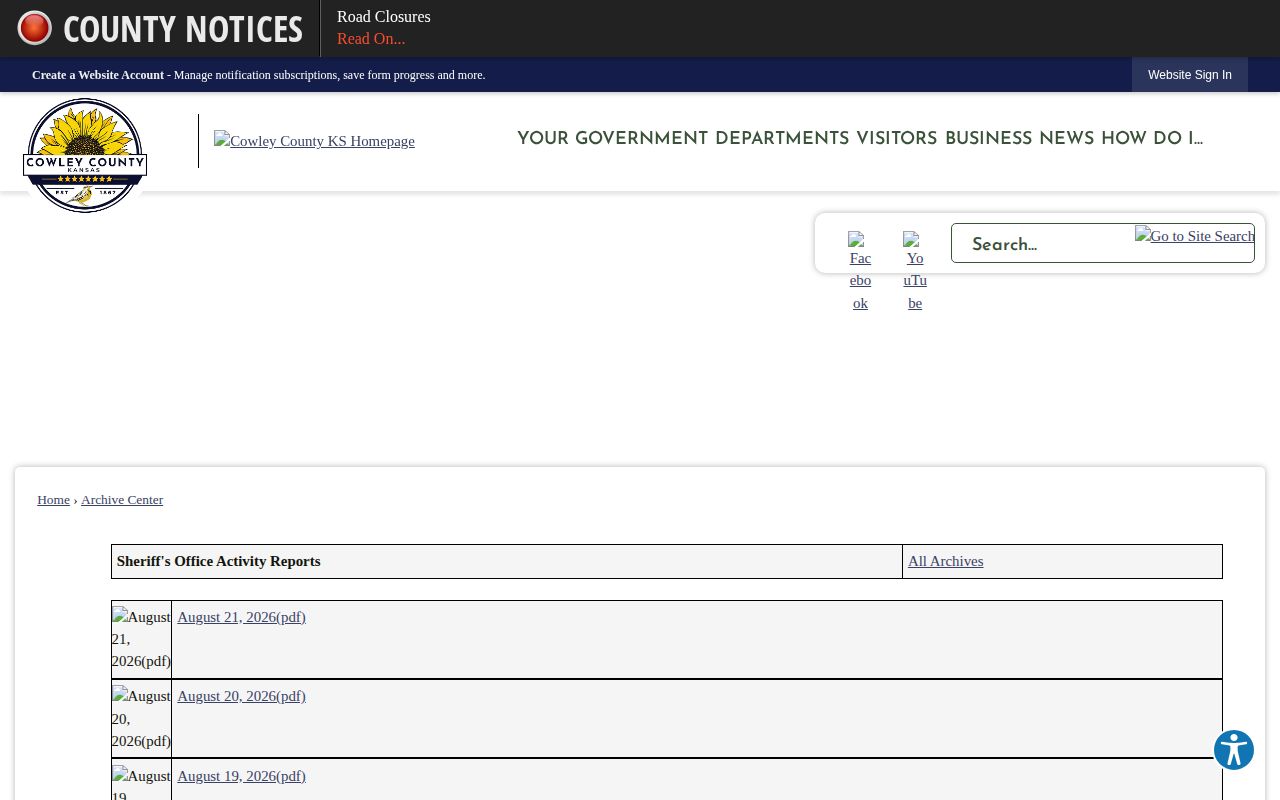1280x800 pixels.
Task: Open the Facebook social icon
Action: coord(860,271)
